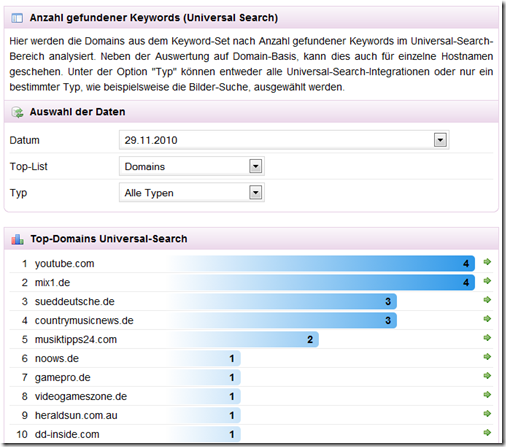Select the gamepro.de domain name
This screenshot has height=447, width=506.
click(x=63, y=378)
